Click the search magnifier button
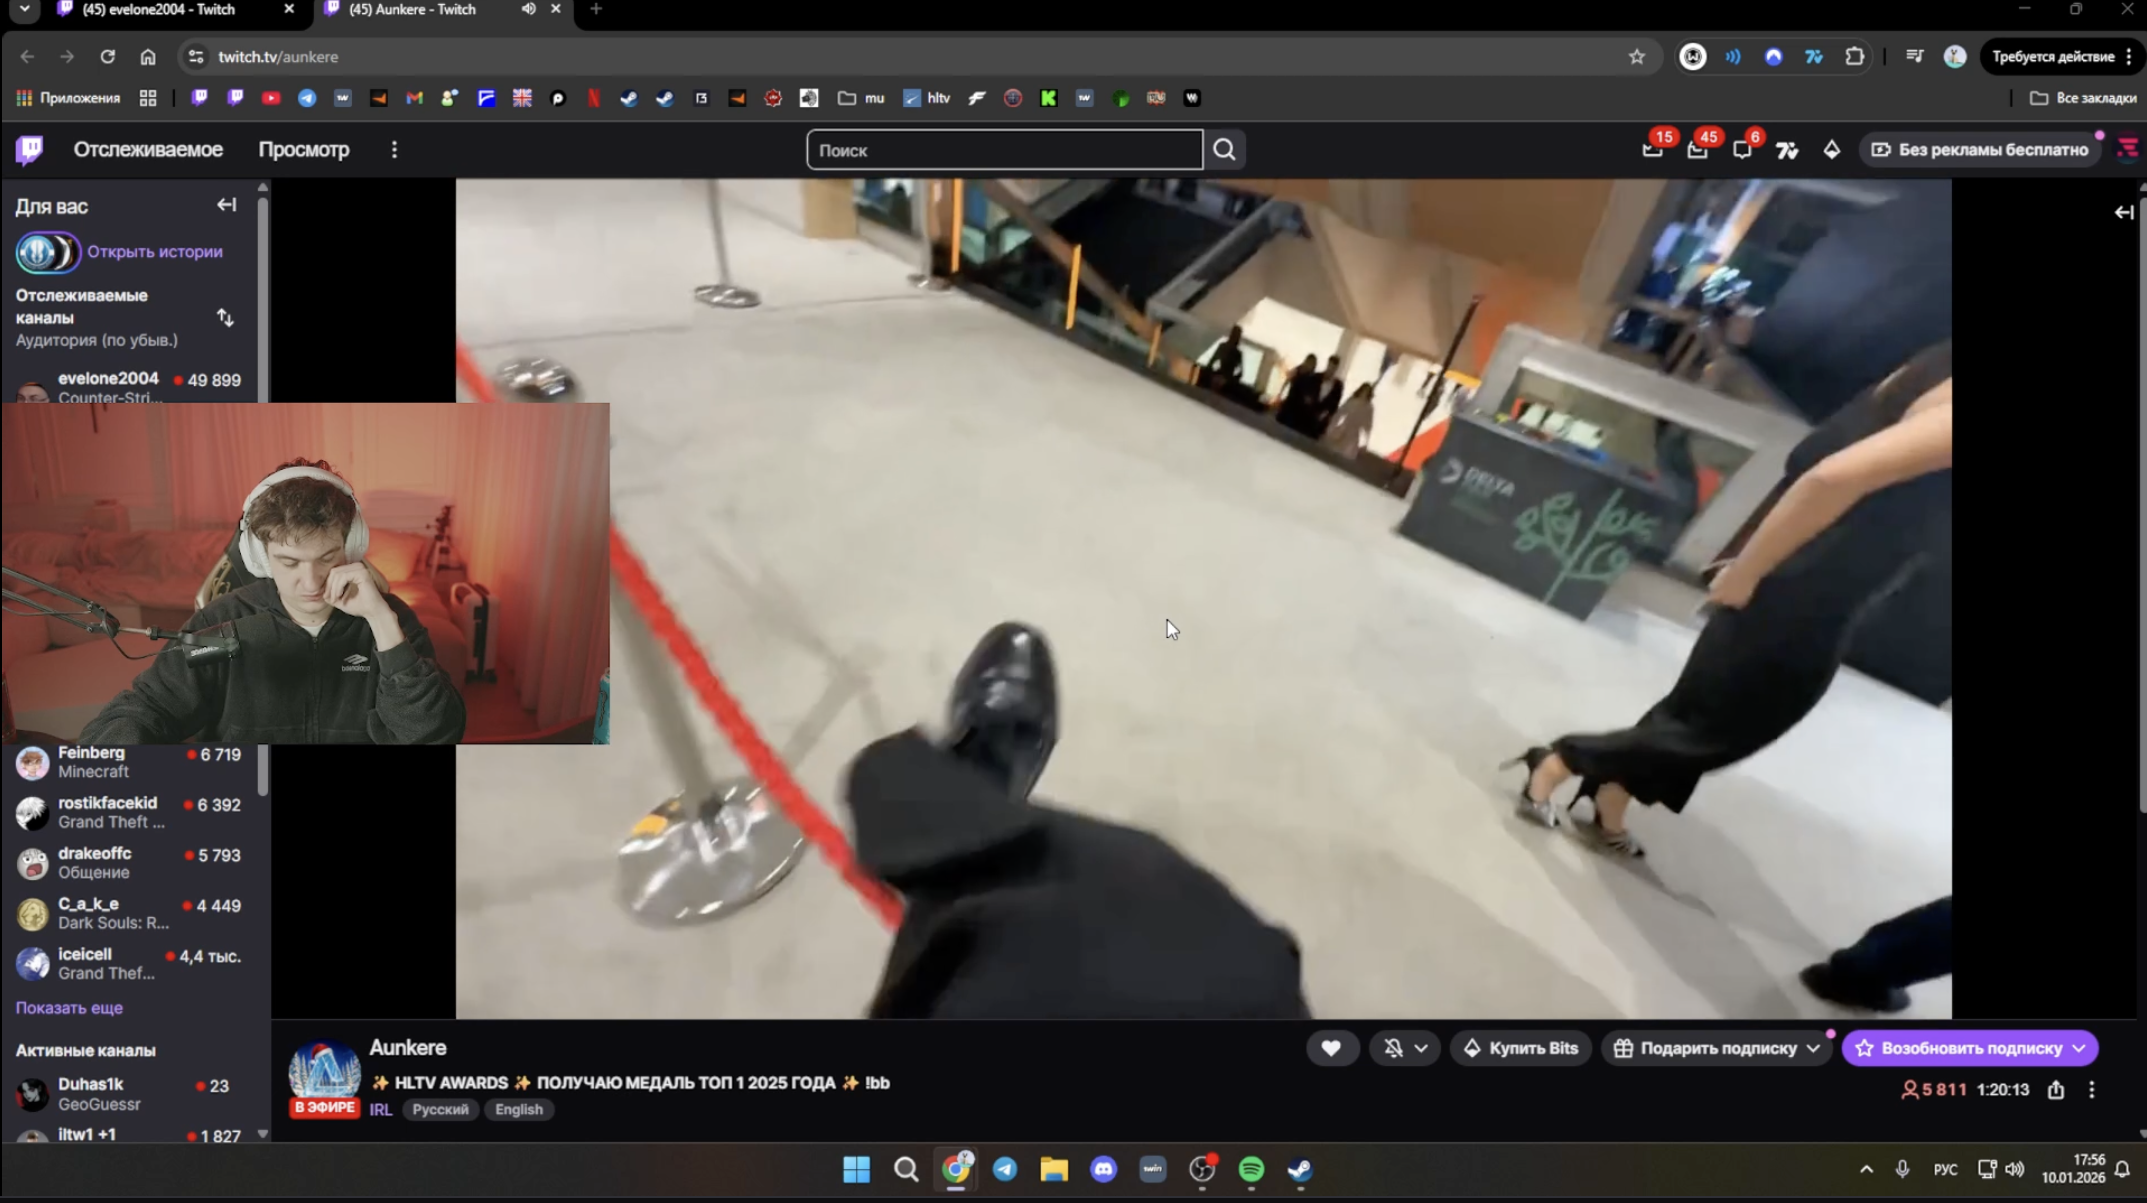Image resolution: width=2147 pixels, height=1203 pixels. (1224, 150)
